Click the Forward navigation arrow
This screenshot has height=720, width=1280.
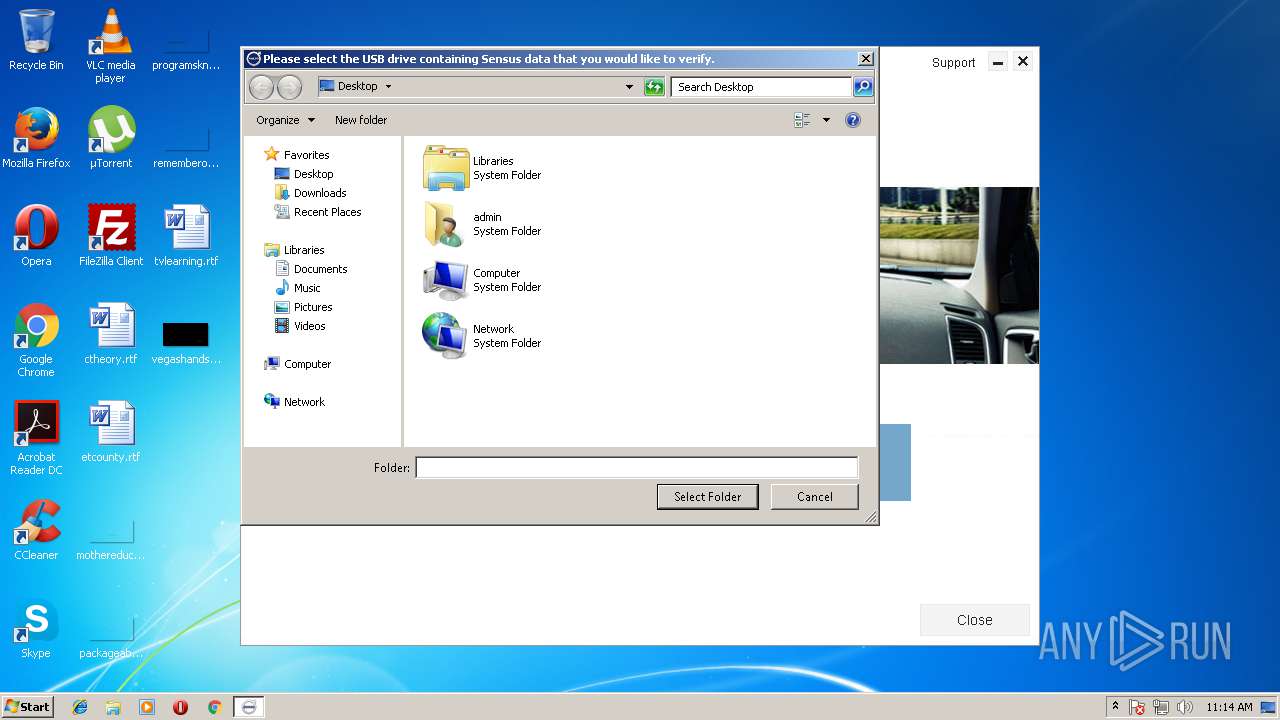(289, 87)
